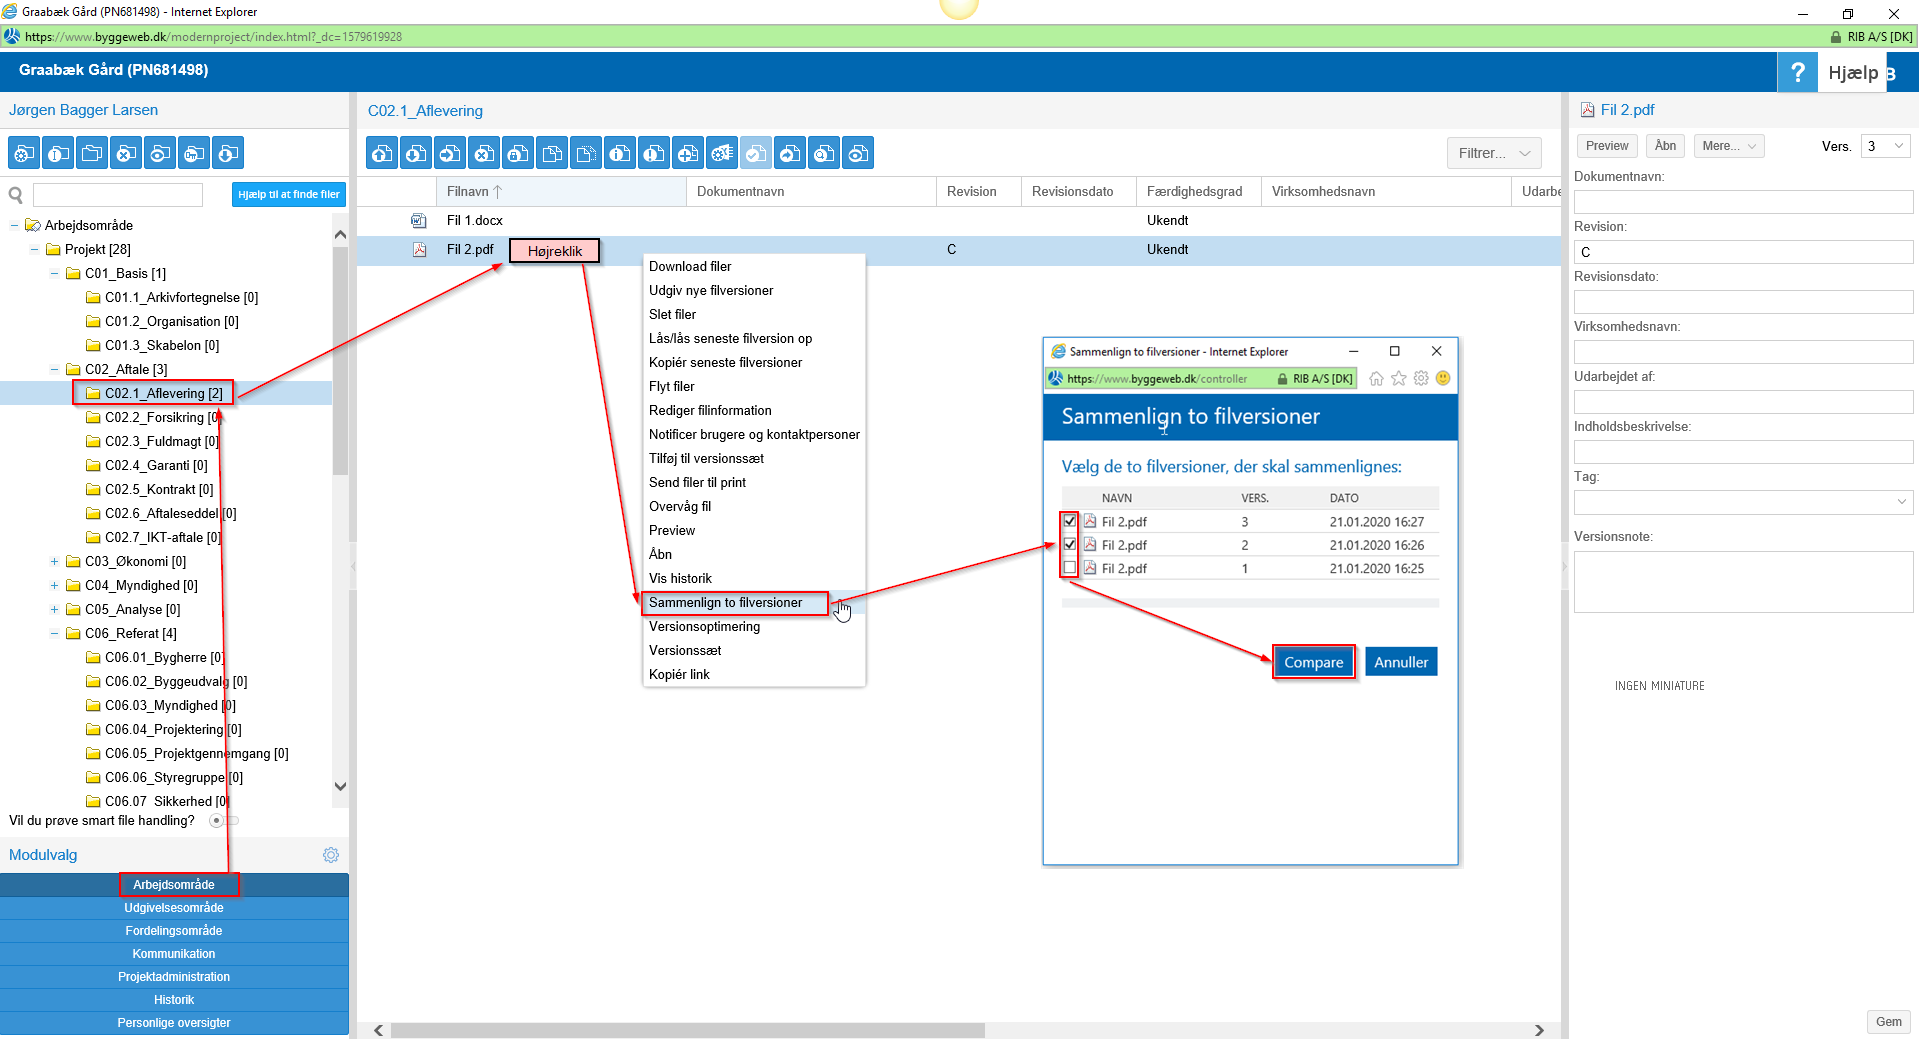Click the Compare button

(x=1313, y=662)
